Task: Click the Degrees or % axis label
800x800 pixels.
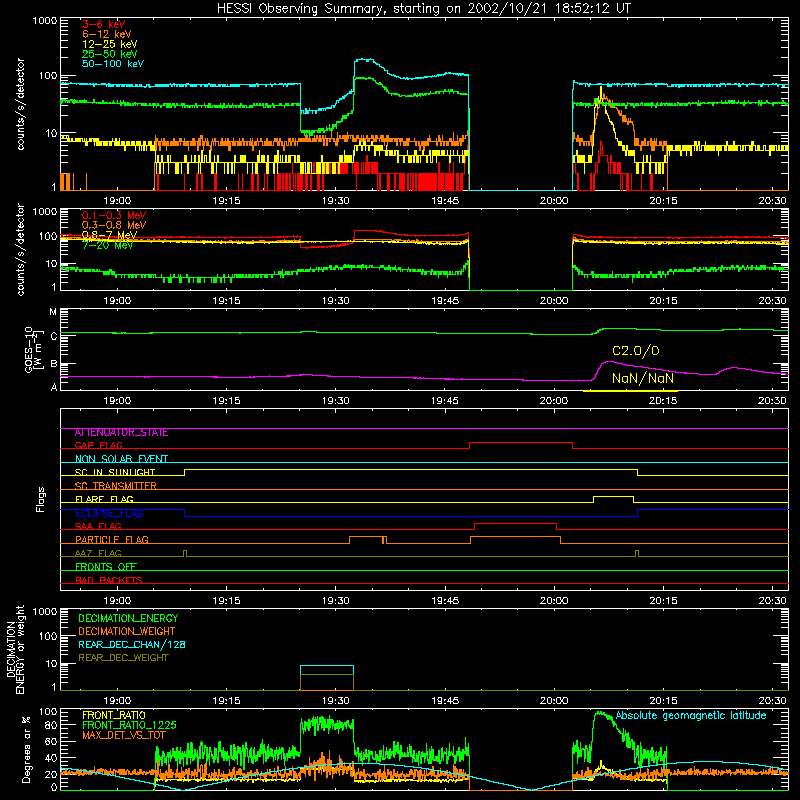Action: click(x=27, y=749)
